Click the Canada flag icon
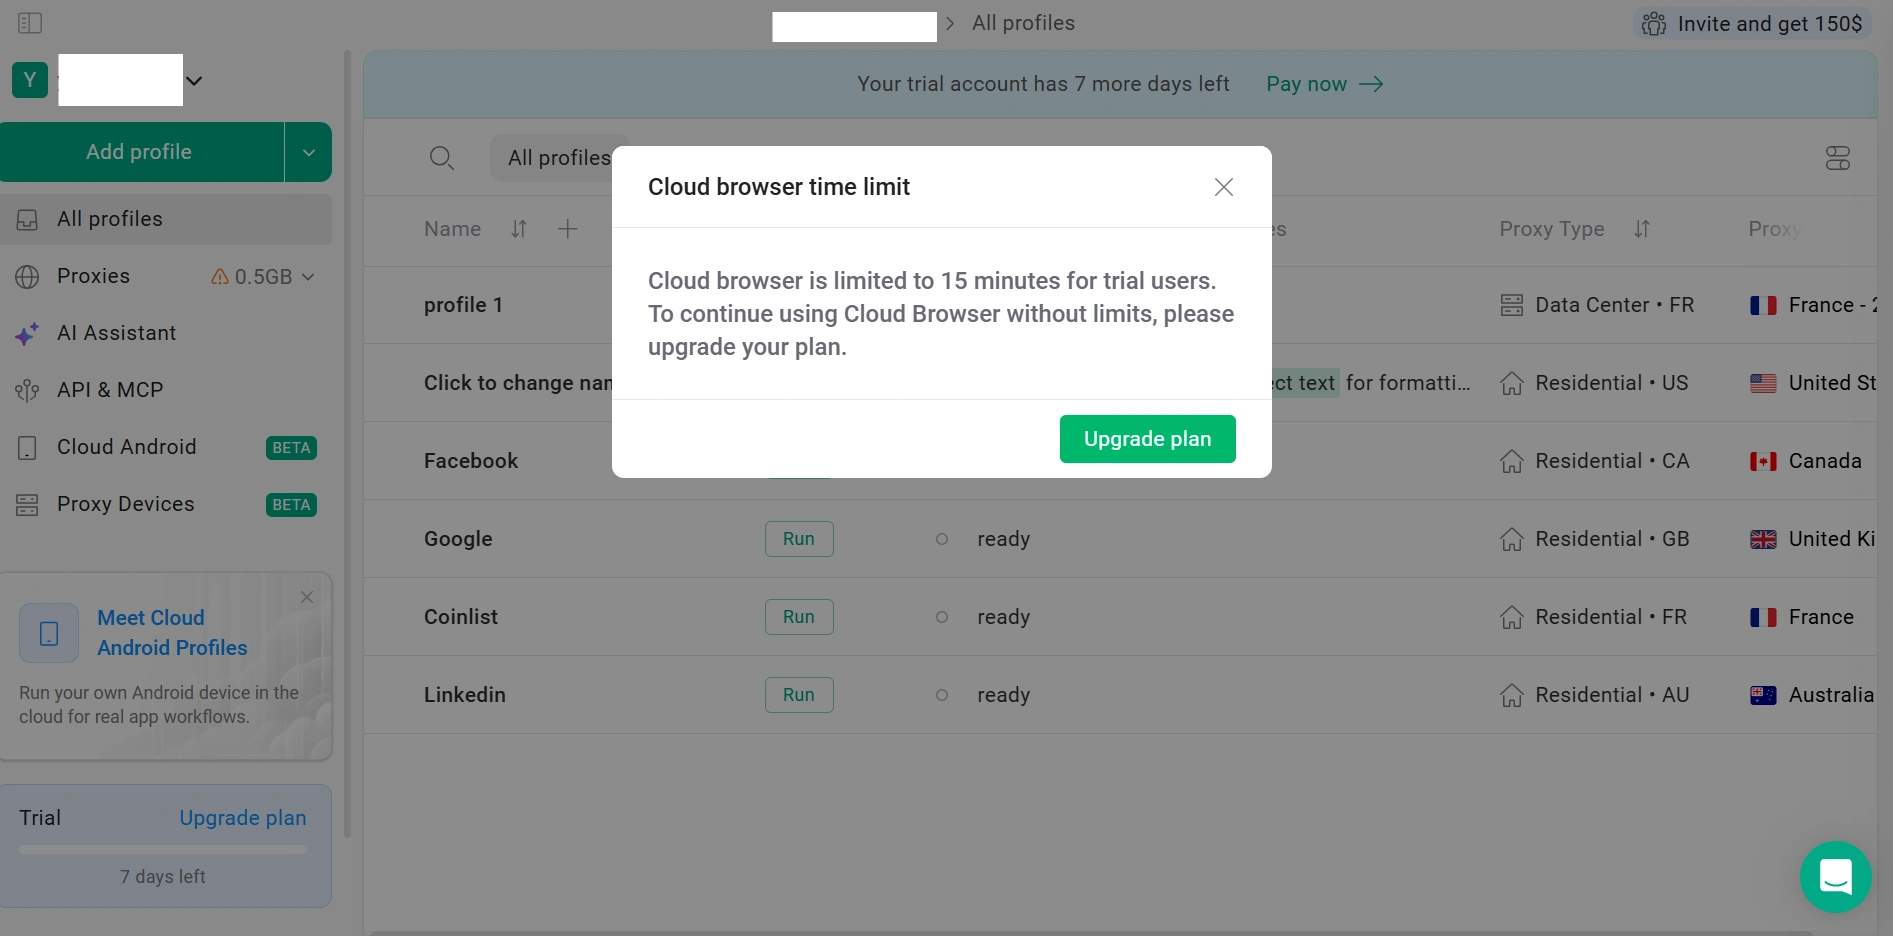The width and height of the screenshot is (1893, 936). pos(1763,462)
